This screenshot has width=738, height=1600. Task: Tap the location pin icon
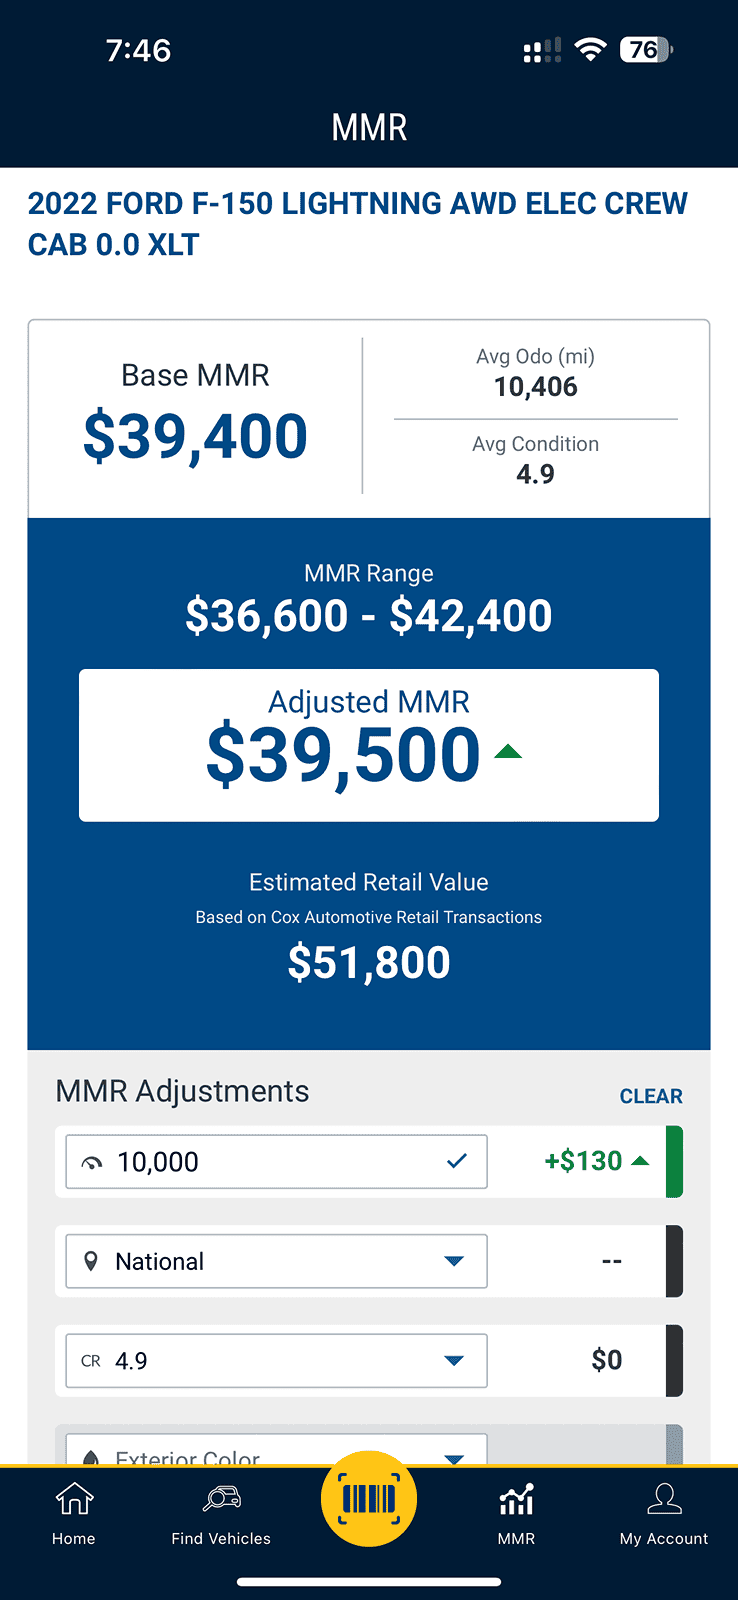tap(91, 1261)
